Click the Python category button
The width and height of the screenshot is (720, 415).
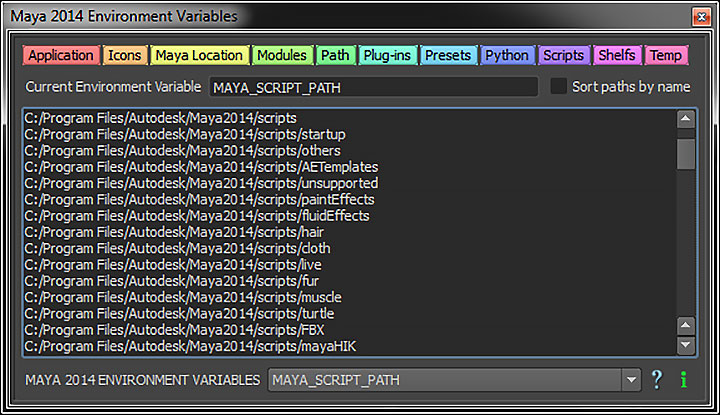(507, 56)
